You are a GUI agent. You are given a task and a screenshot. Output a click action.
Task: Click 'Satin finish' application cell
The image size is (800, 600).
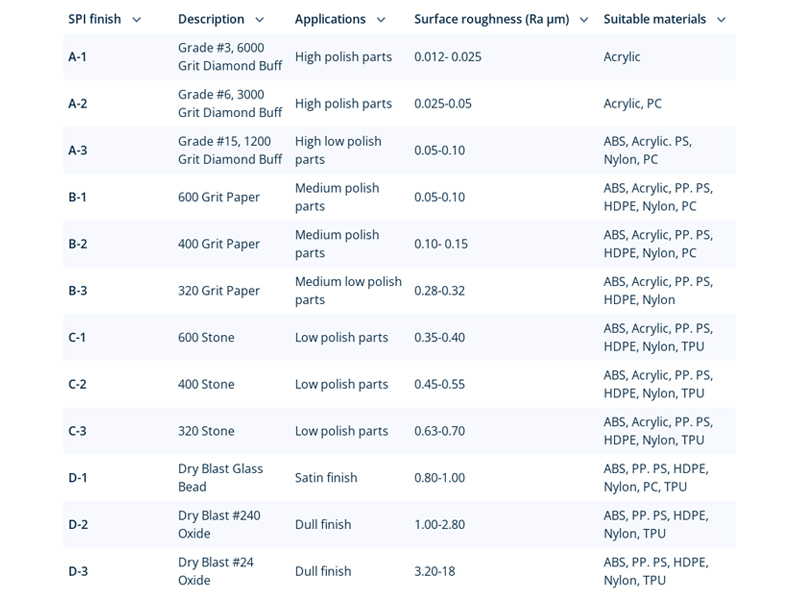[326, 478]
